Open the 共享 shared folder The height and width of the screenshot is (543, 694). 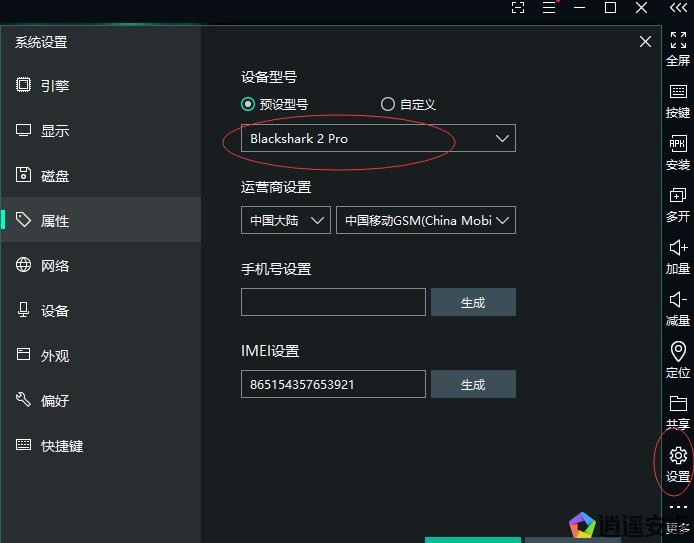678,404
